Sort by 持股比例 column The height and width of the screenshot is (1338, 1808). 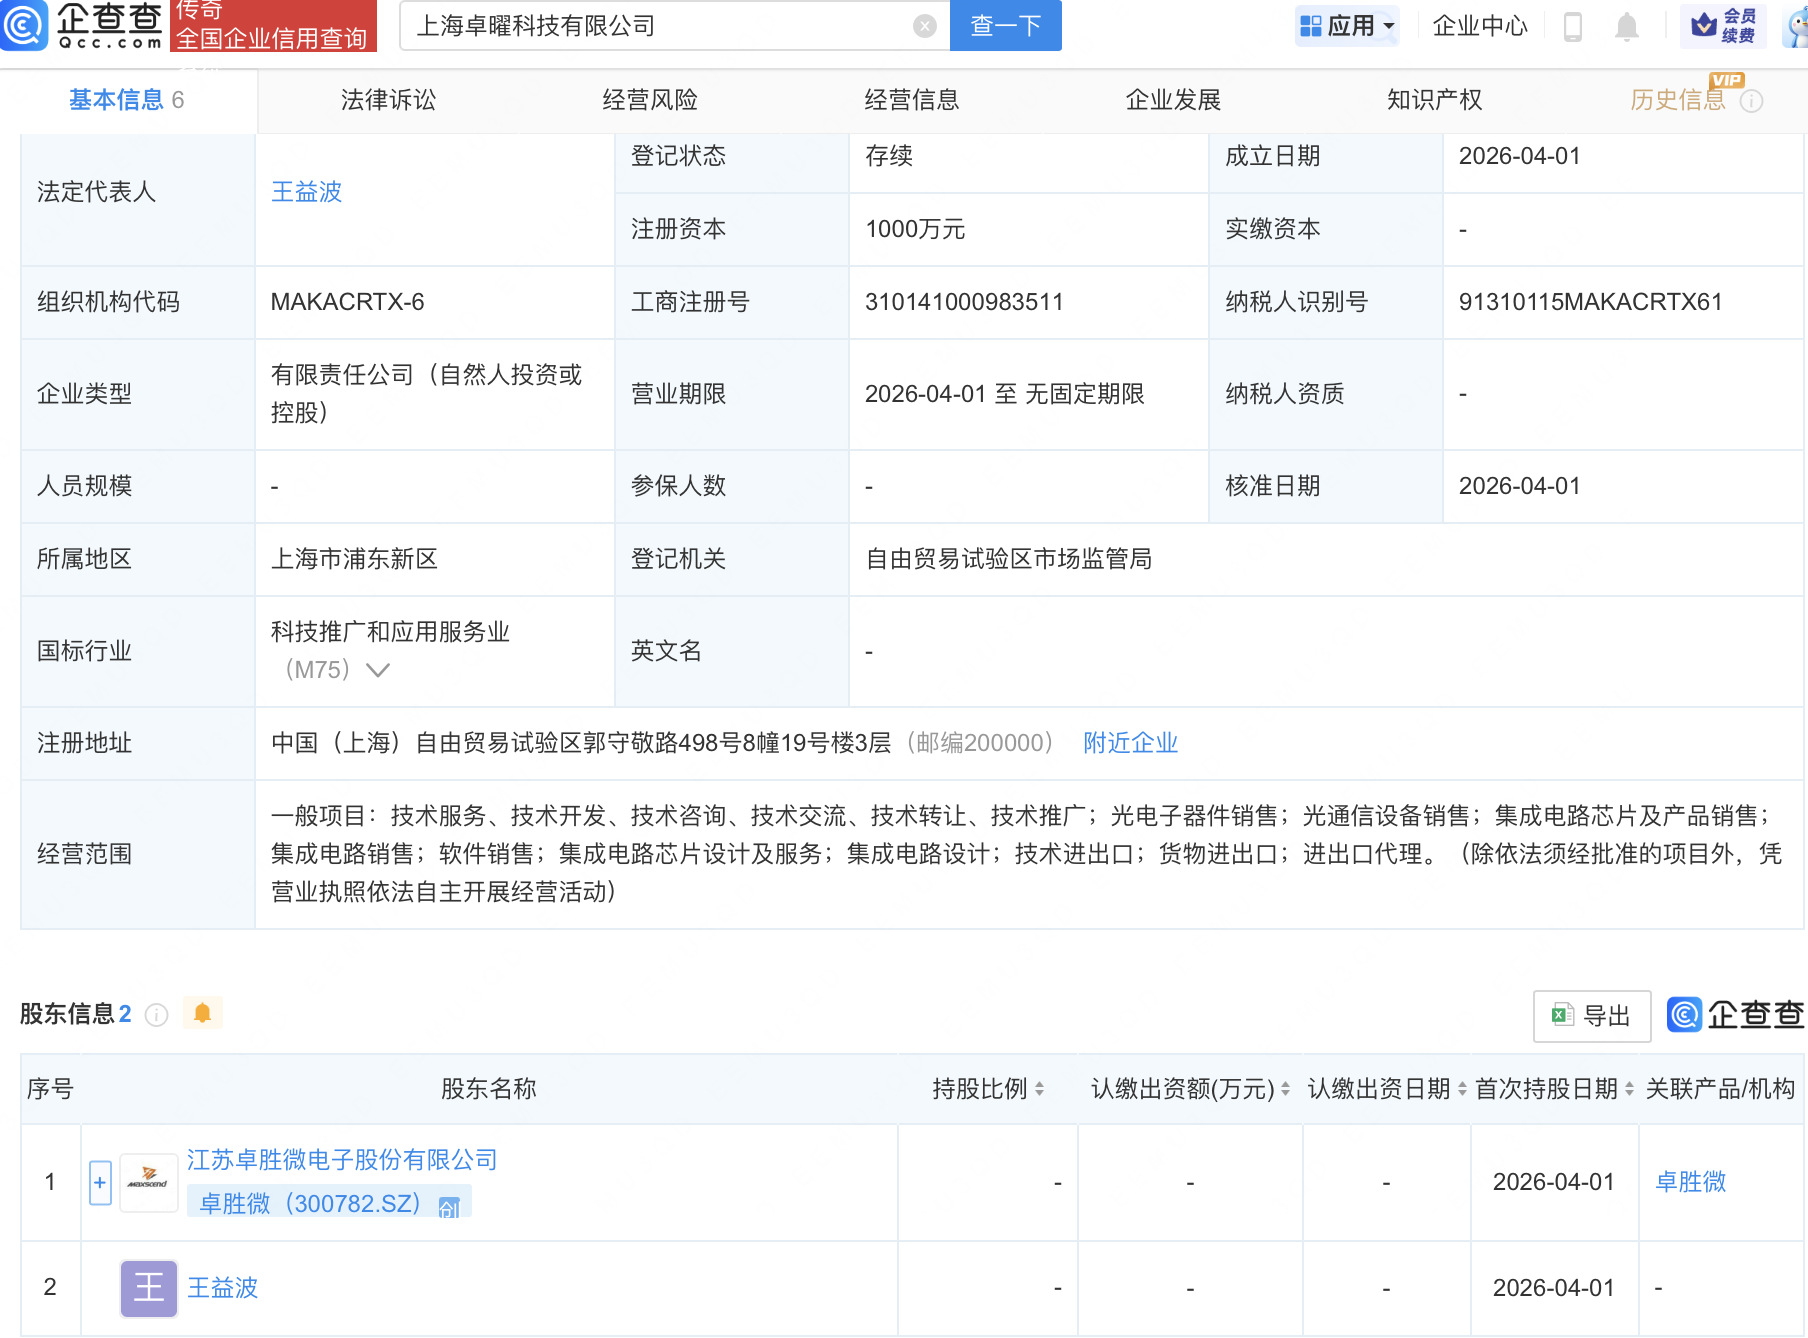(1040, 1089)
